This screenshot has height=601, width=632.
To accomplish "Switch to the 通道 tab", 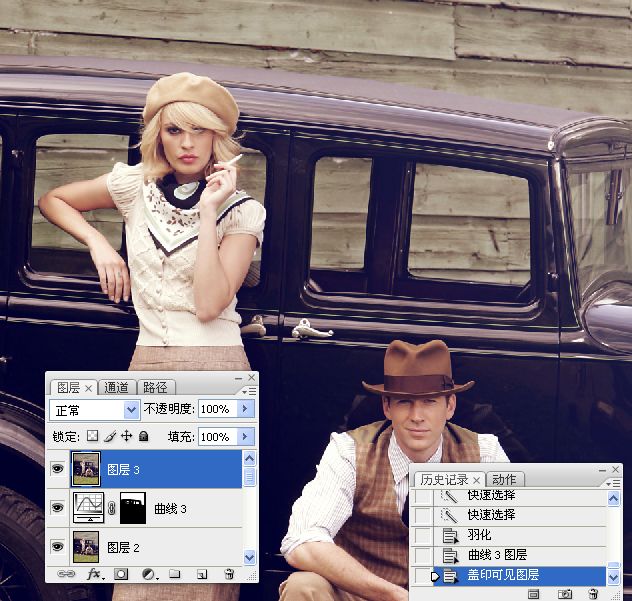I will 116,388.
